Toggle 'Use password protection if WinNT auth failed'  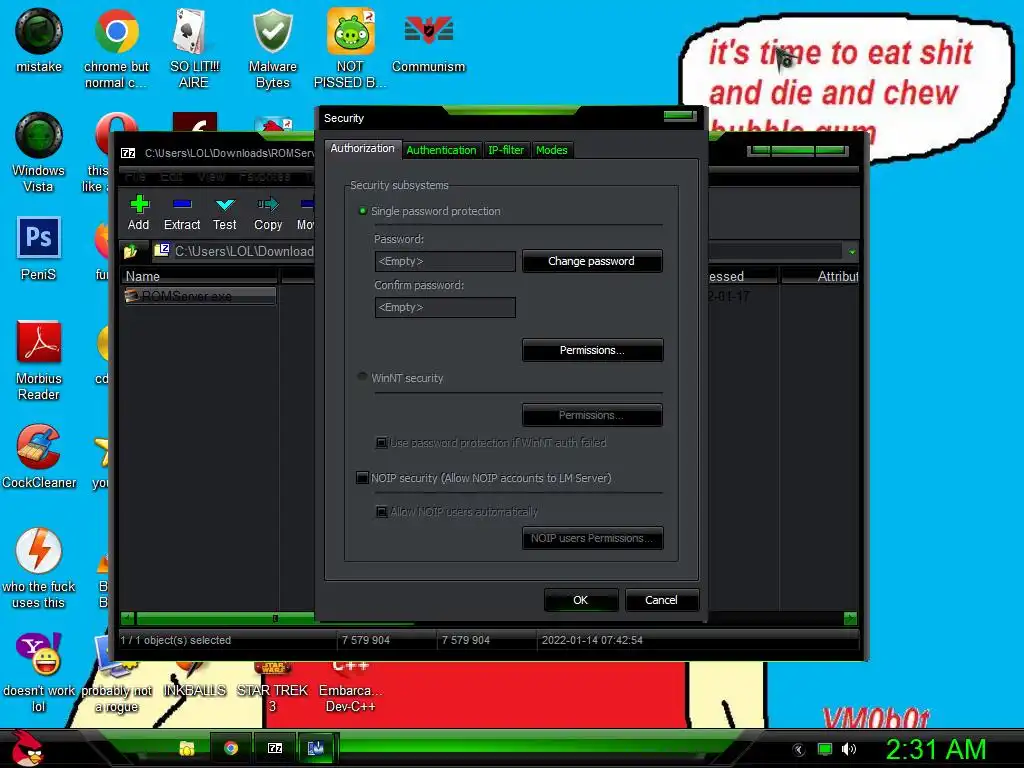click(381, 443)
